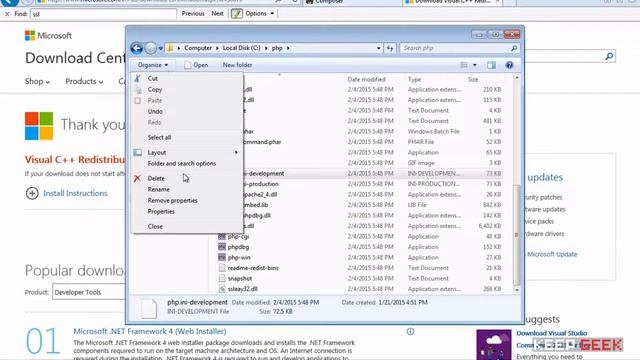The height and width of the screenshot is (360, 640).
Task: Sort by the Date modified column header
Action: (367, 79)
